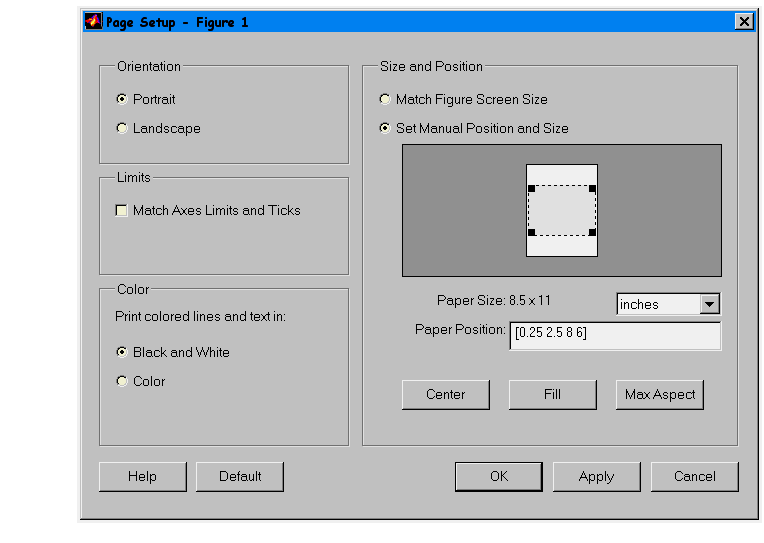Cancel the Page Setup dialog
This screenshot has height=543, width=764.
pyautogui.click(x=694, y=476)
